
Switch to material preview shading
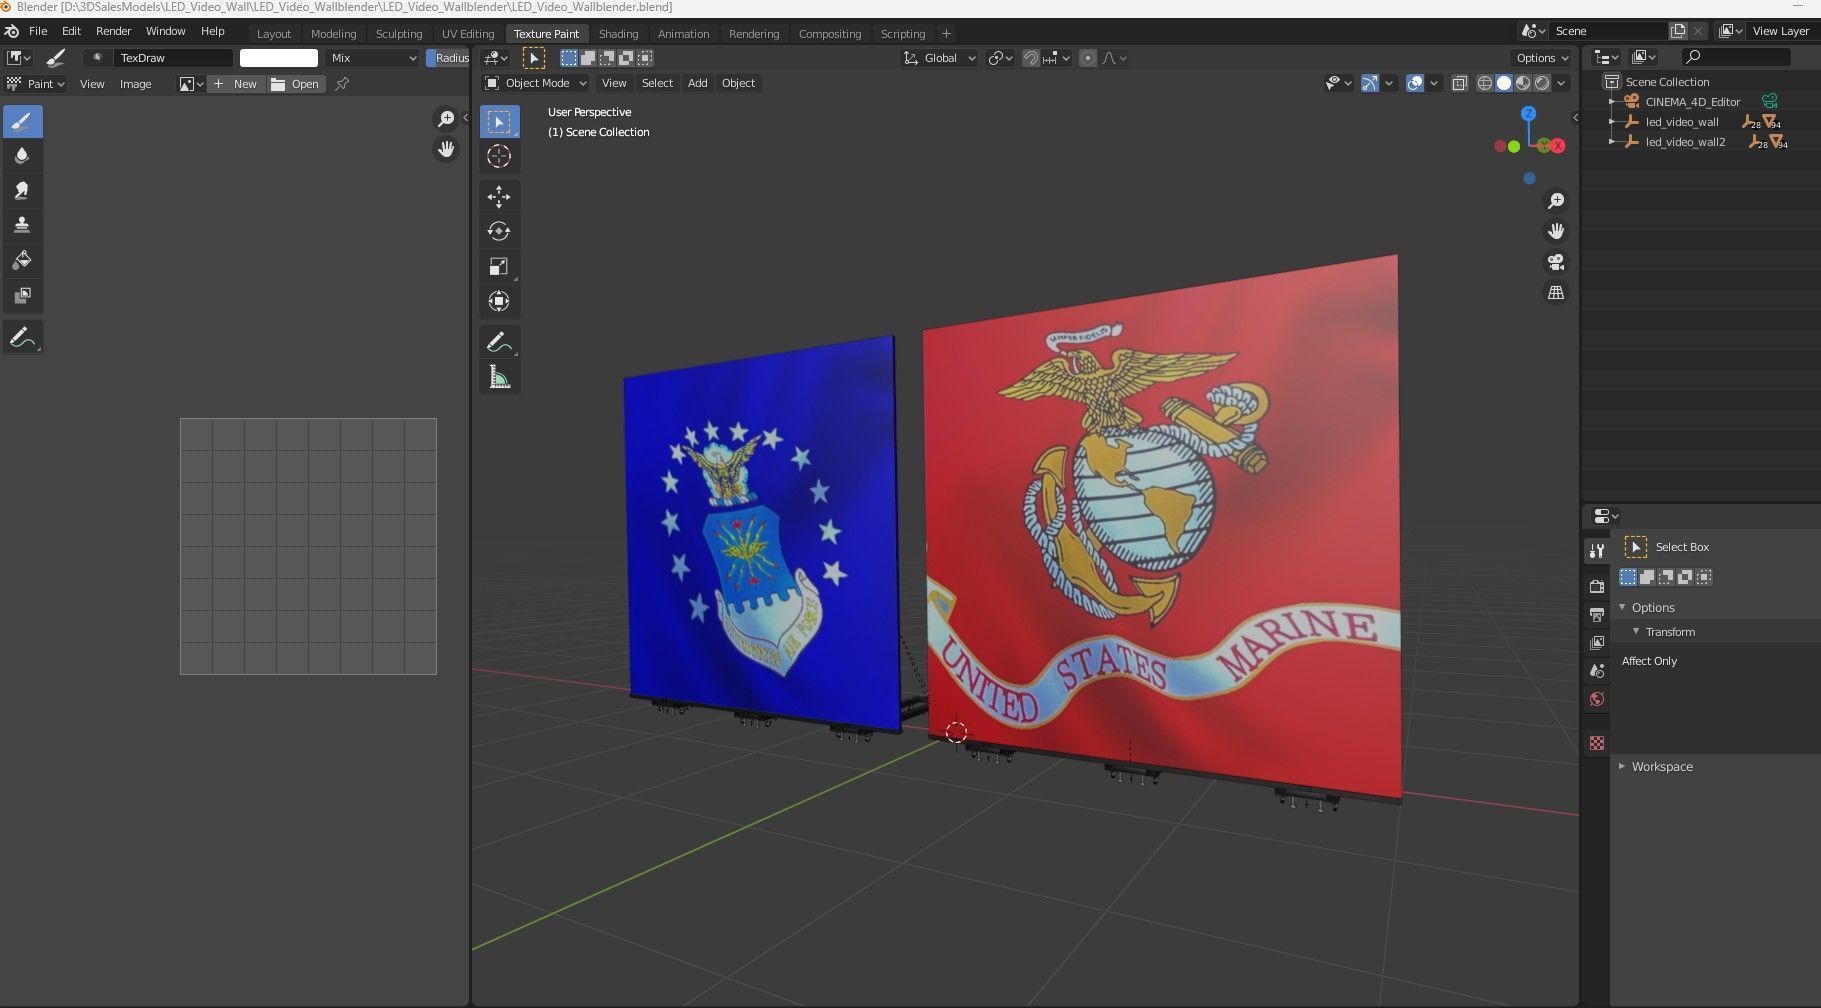(x=1523, y=84)
